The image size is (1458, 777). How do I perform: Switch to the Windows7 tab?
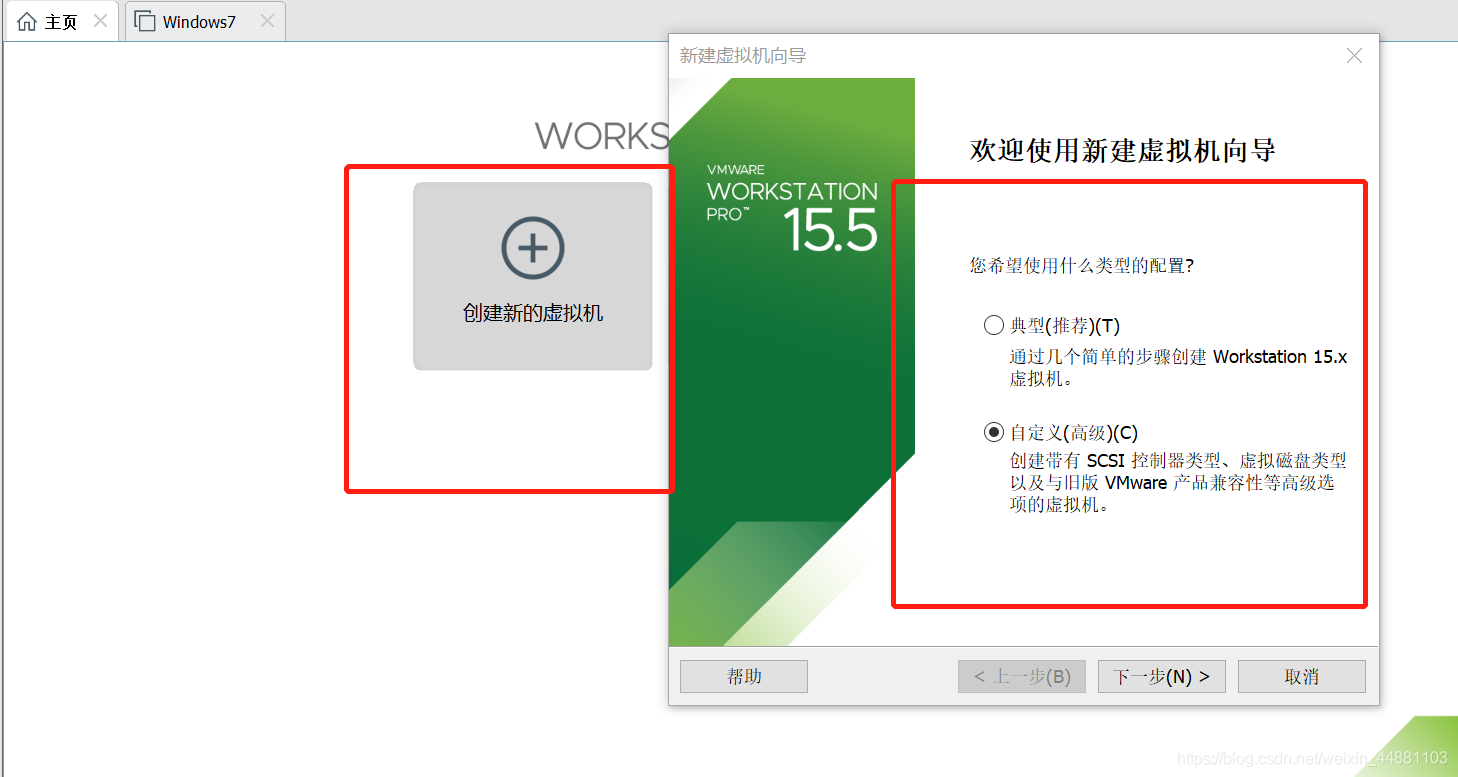[x=205, y=21]
